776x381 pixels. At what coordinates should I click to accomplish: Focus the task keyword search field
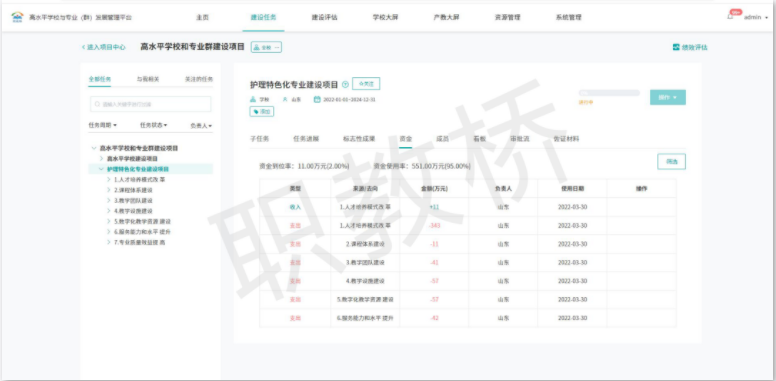click(150, 104)
